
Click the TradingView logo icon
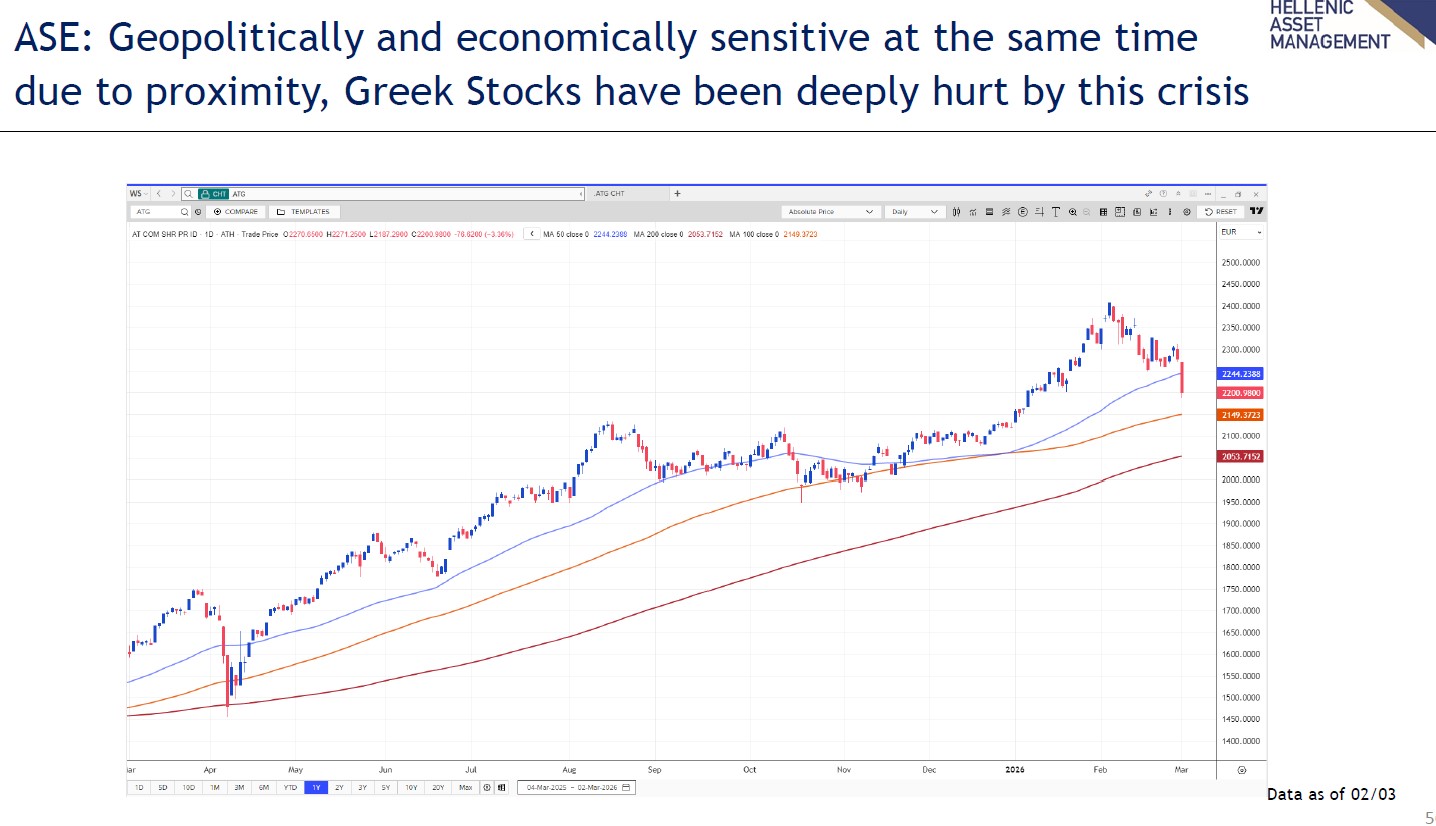[x=1257, y=212]
